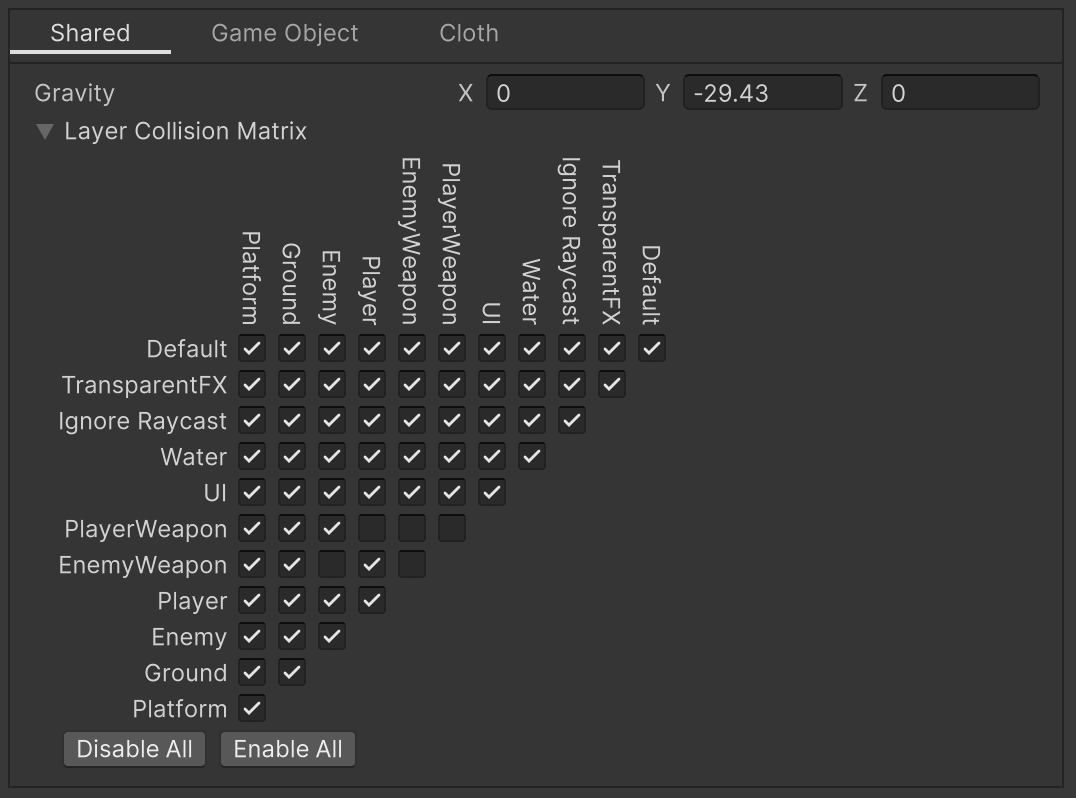Open the Cloth tab

468,33
